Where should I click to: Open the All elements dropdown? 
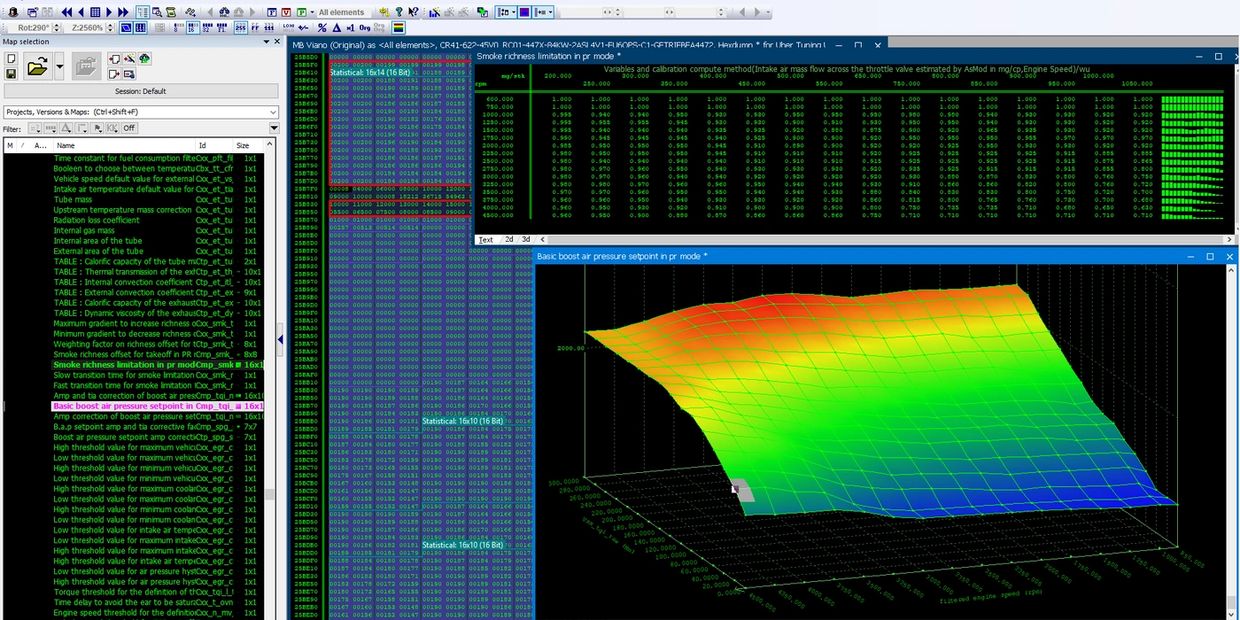pos(340,12)
